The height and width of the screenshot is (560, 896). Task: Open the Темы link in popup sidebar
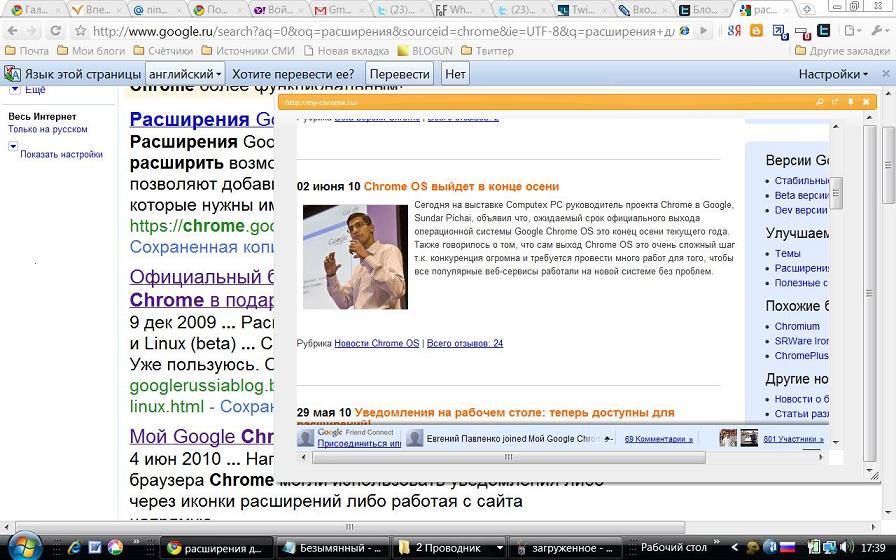pyautogui.click(x=787, y=253)
